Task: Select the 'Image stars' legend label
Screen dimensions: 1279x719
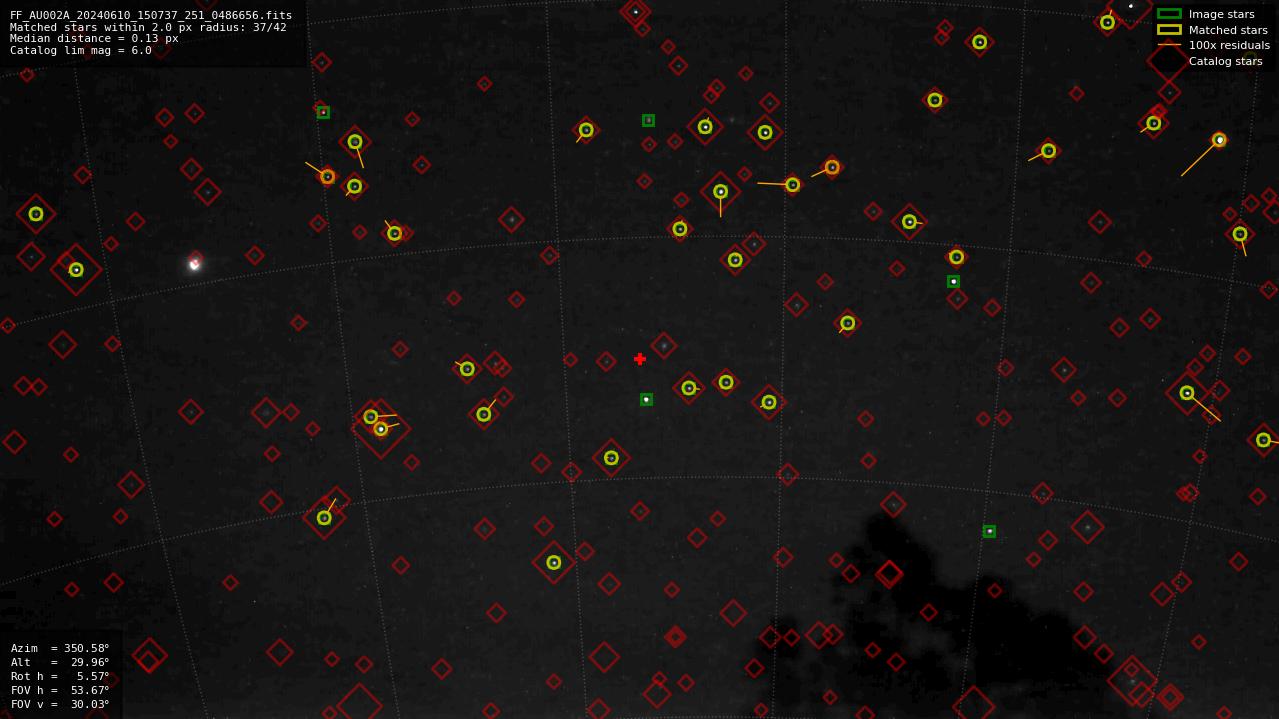Action: coord(1221,14)
